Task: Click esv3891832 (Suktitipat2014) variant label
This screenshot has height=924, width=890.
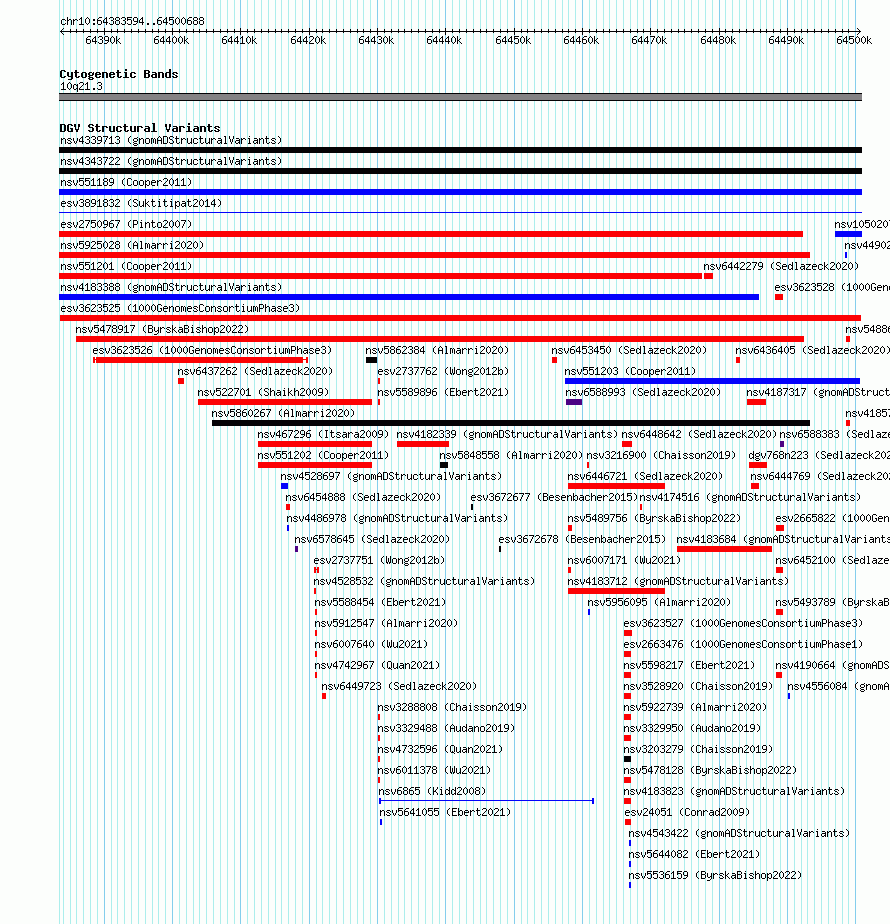Action: tap(141, 203)
